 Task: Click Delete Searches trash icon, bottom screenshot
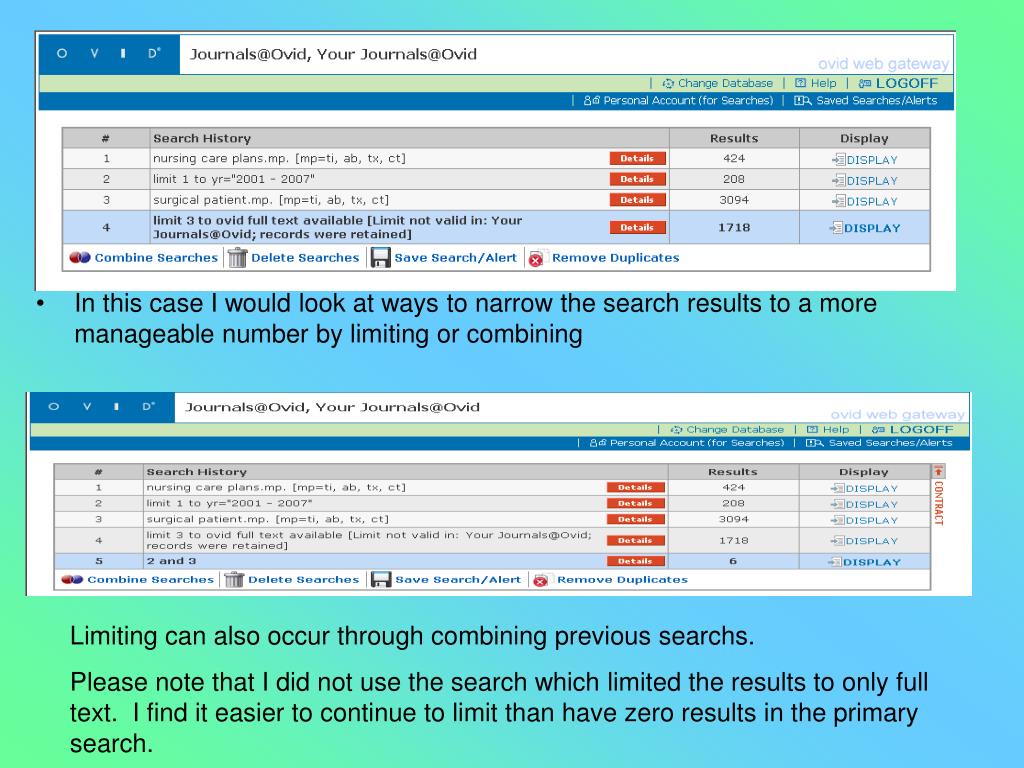pos(234,579)
